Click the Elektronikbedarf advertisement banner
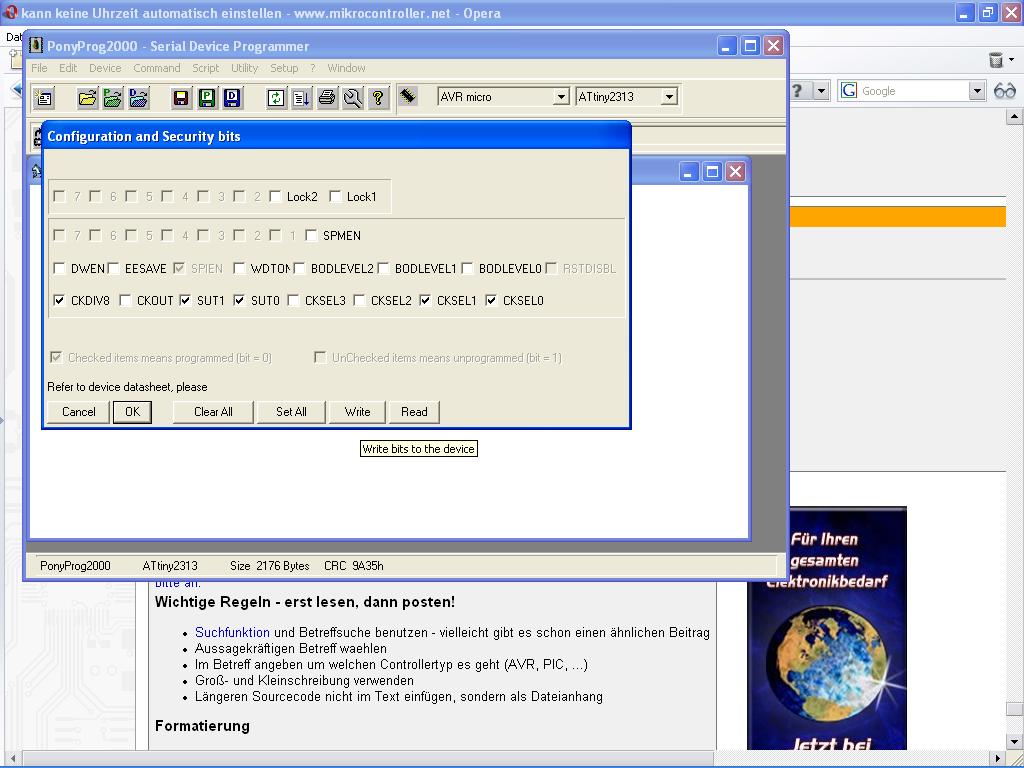 point(827,628)
